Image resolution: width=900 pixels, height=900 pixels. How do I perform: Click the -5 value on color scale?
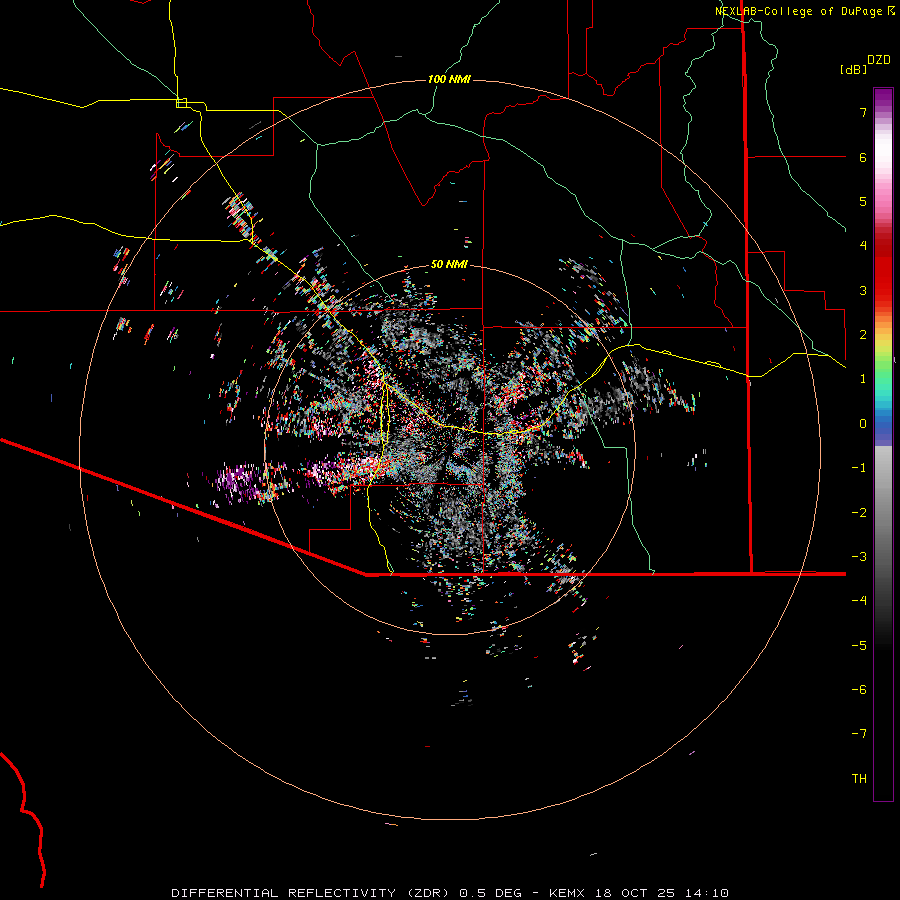(x=859, y=646)
